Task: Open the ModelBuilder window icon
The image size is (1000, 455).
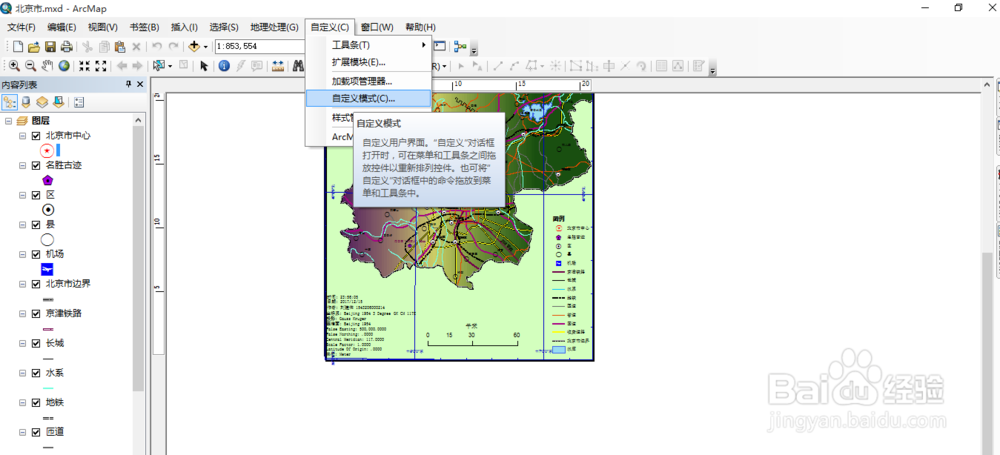Action: 460,47
